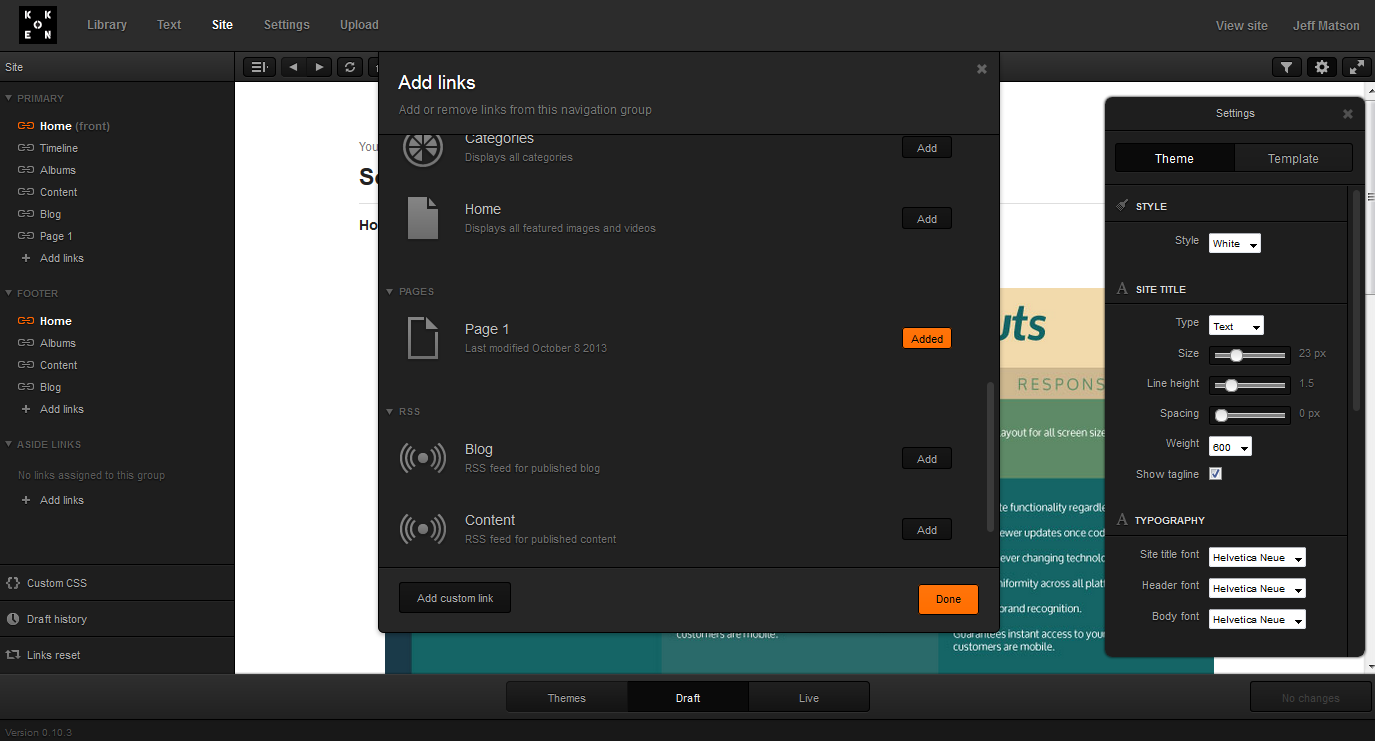Image resolution: width=1375 pixels, height=741 pixels.
Task: Switch to Live mode
Action: point(809,698)
